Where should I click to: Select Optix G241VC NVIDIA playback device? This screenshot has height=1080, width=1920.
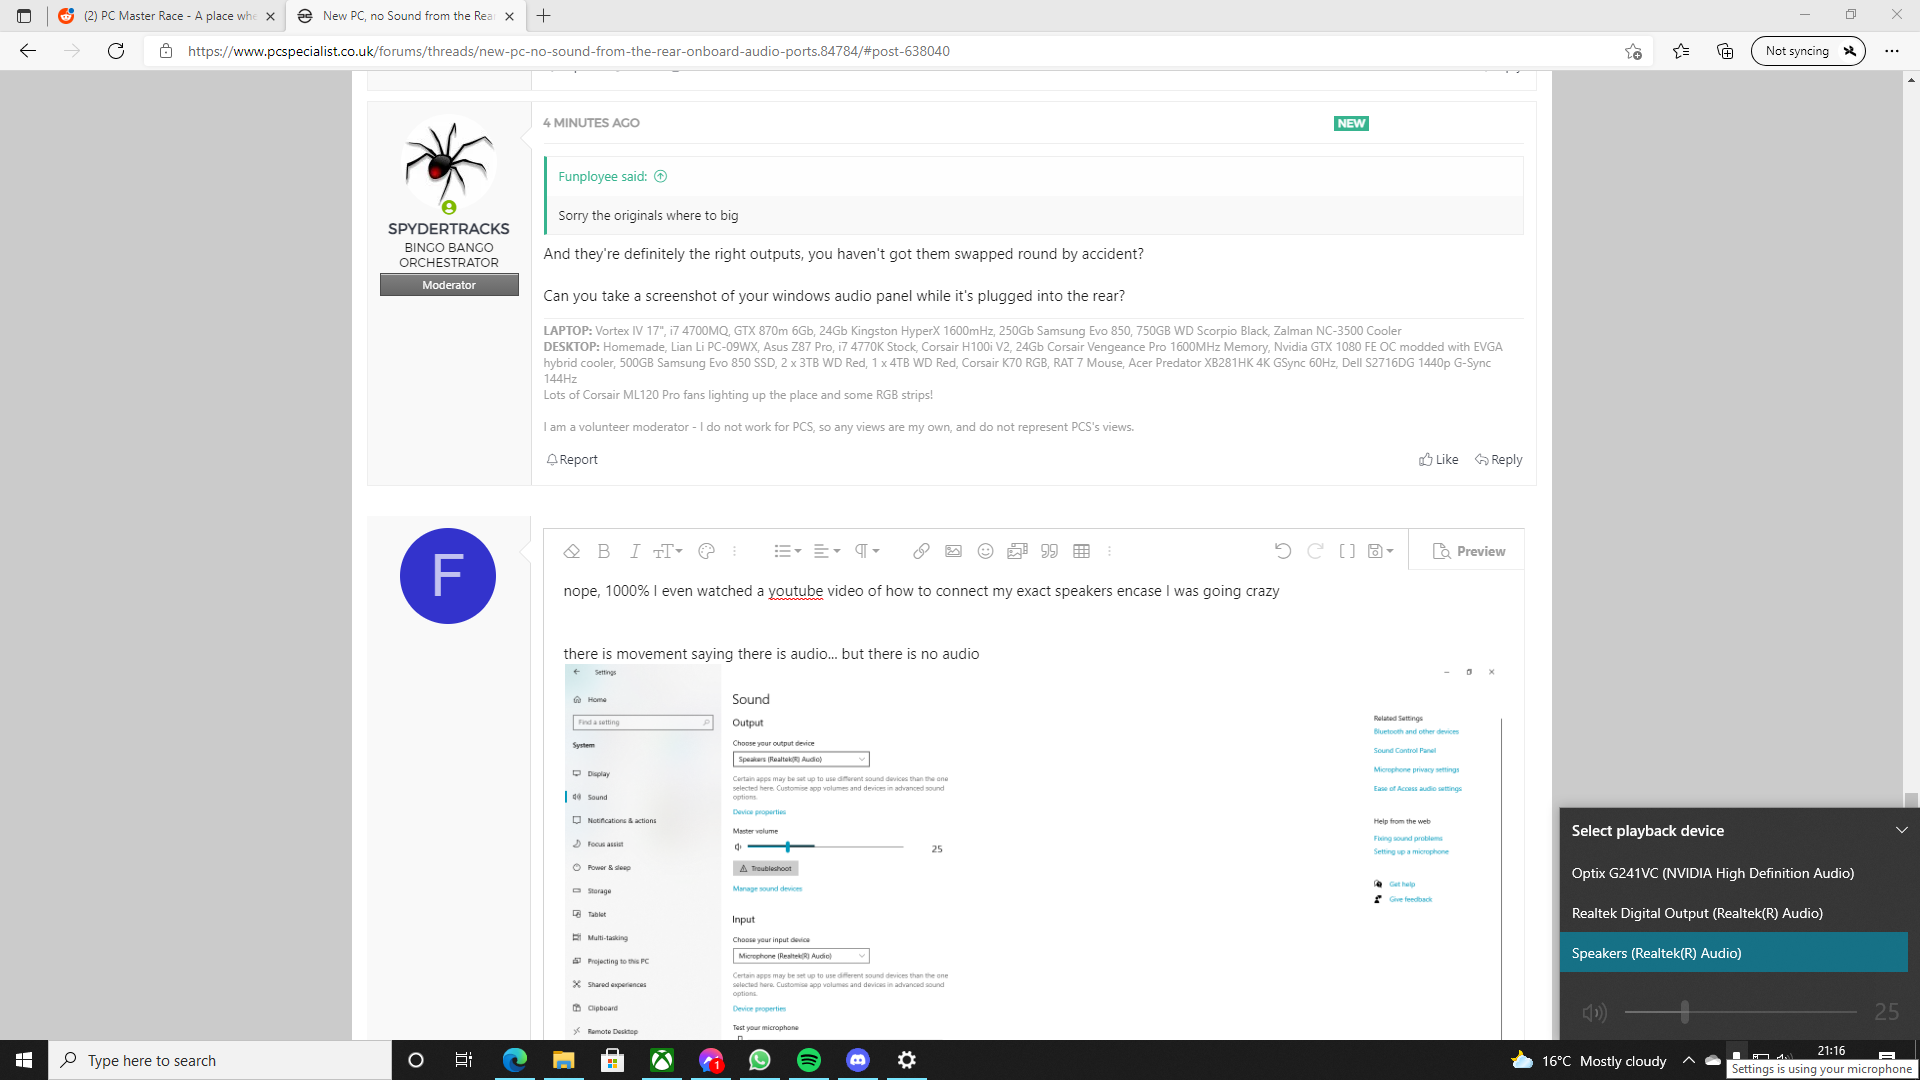click(x=1733, y=872)
